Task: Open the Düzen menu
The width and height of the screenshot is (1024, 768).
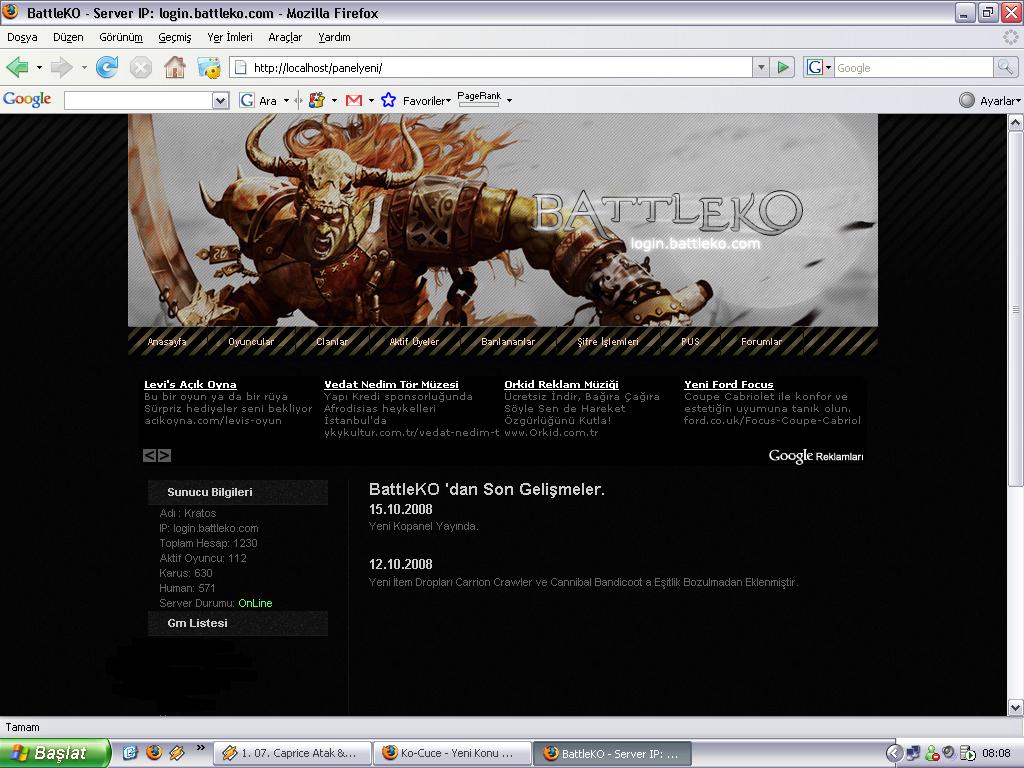Action: coord(68,37)
